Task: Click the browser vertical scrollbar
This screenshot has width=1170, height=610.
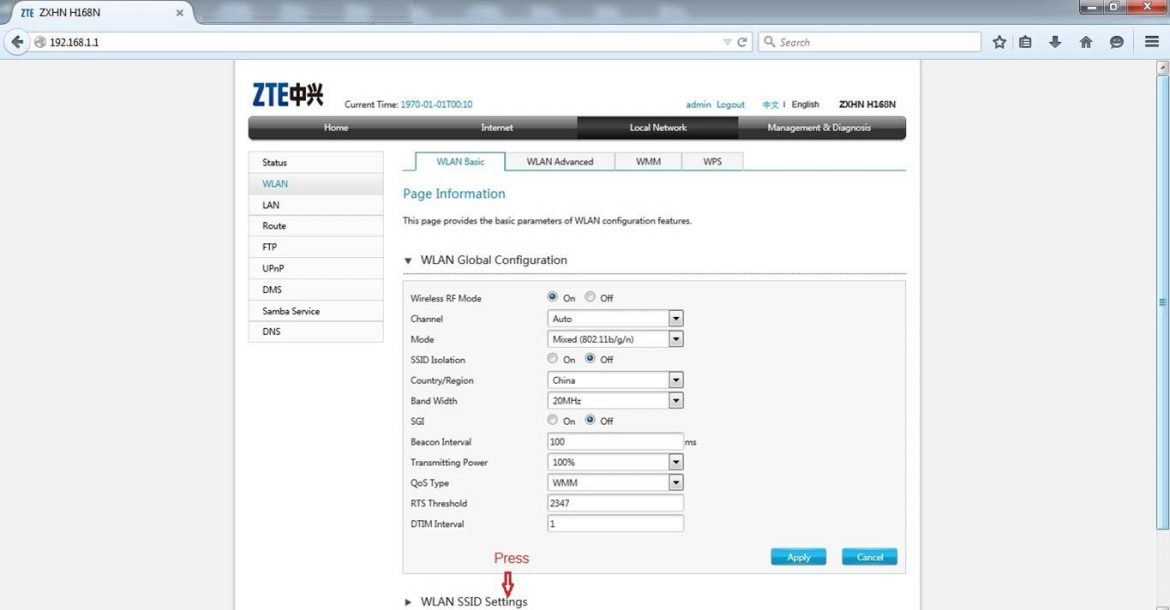Action: (1162, 302)
